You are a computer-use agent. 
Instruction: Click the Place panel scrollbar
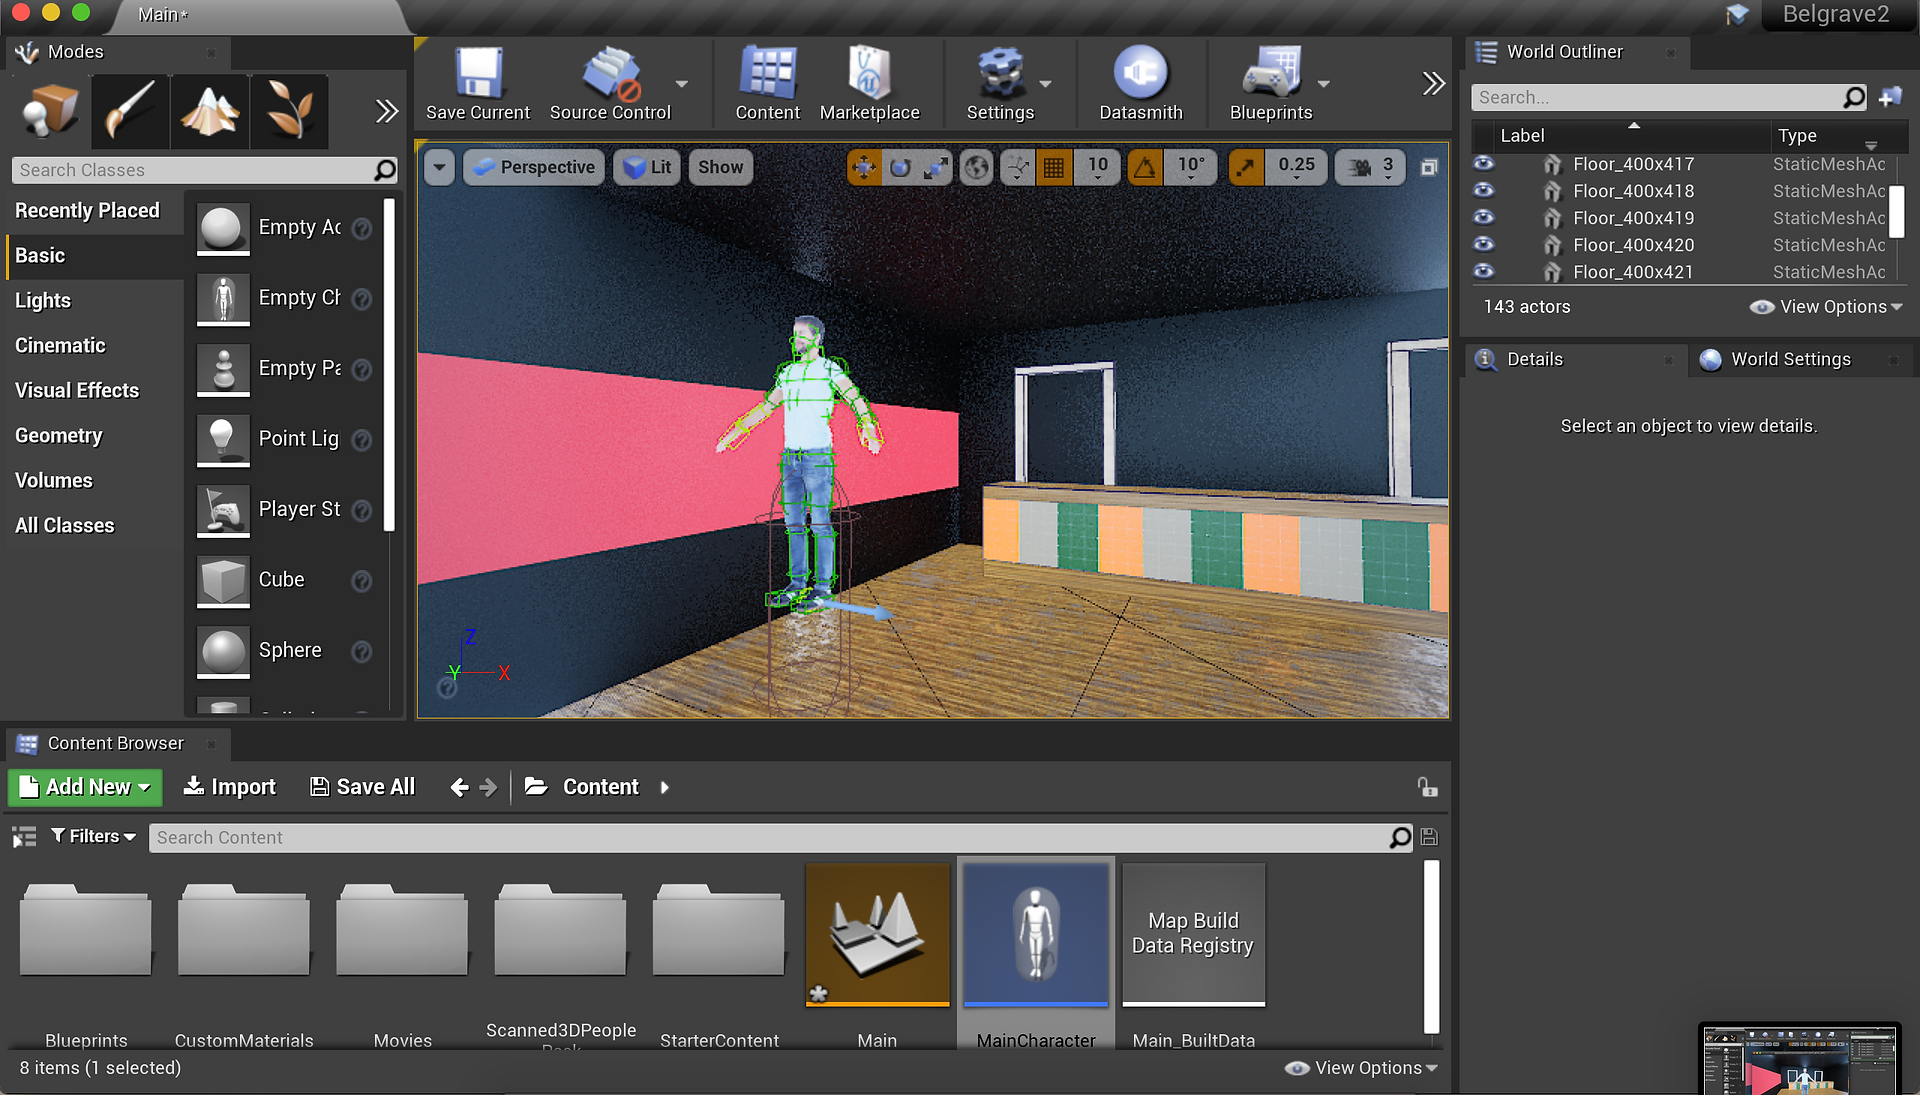tap(389, 365)
